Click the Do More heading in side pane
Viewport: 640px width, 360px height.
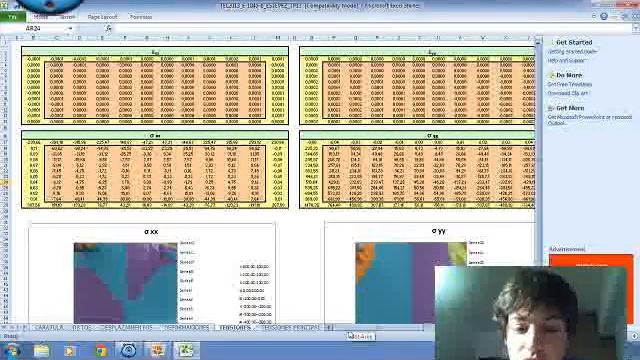pos(569,75)
